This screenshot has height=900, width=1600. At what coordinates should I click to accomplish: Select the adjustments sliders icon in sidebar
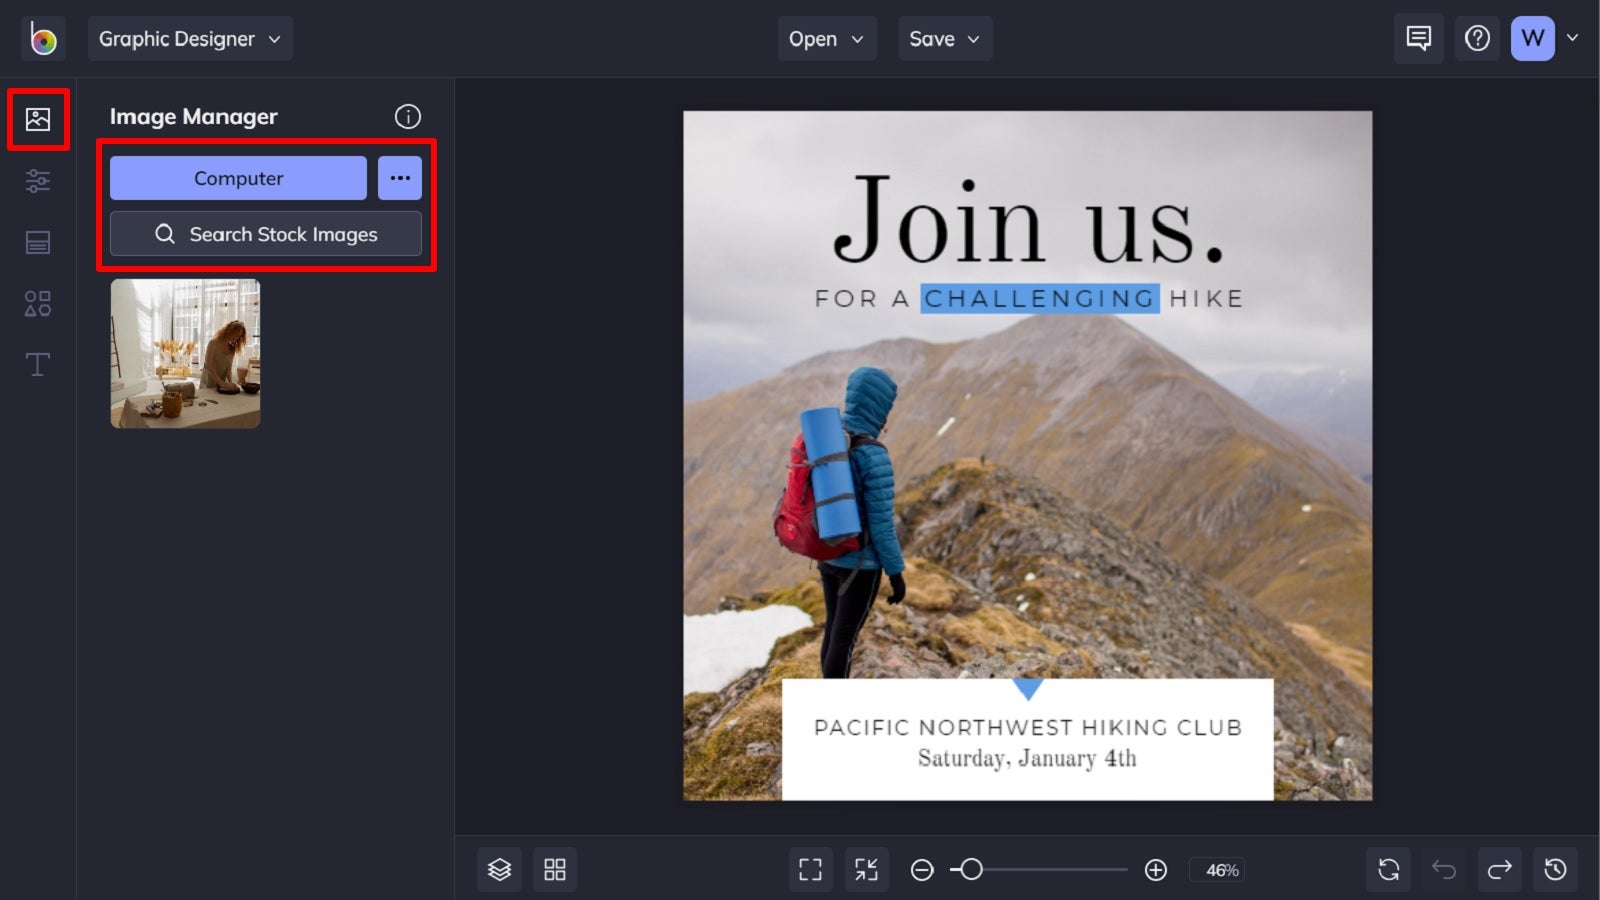37,181
